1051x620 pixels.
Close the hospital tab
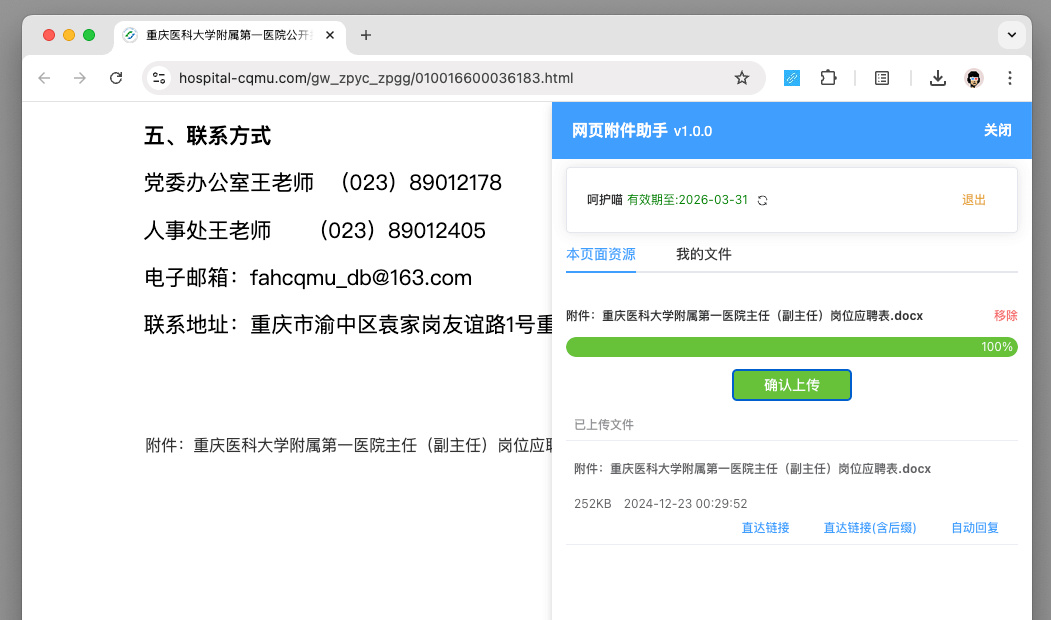tap(330, 35)
